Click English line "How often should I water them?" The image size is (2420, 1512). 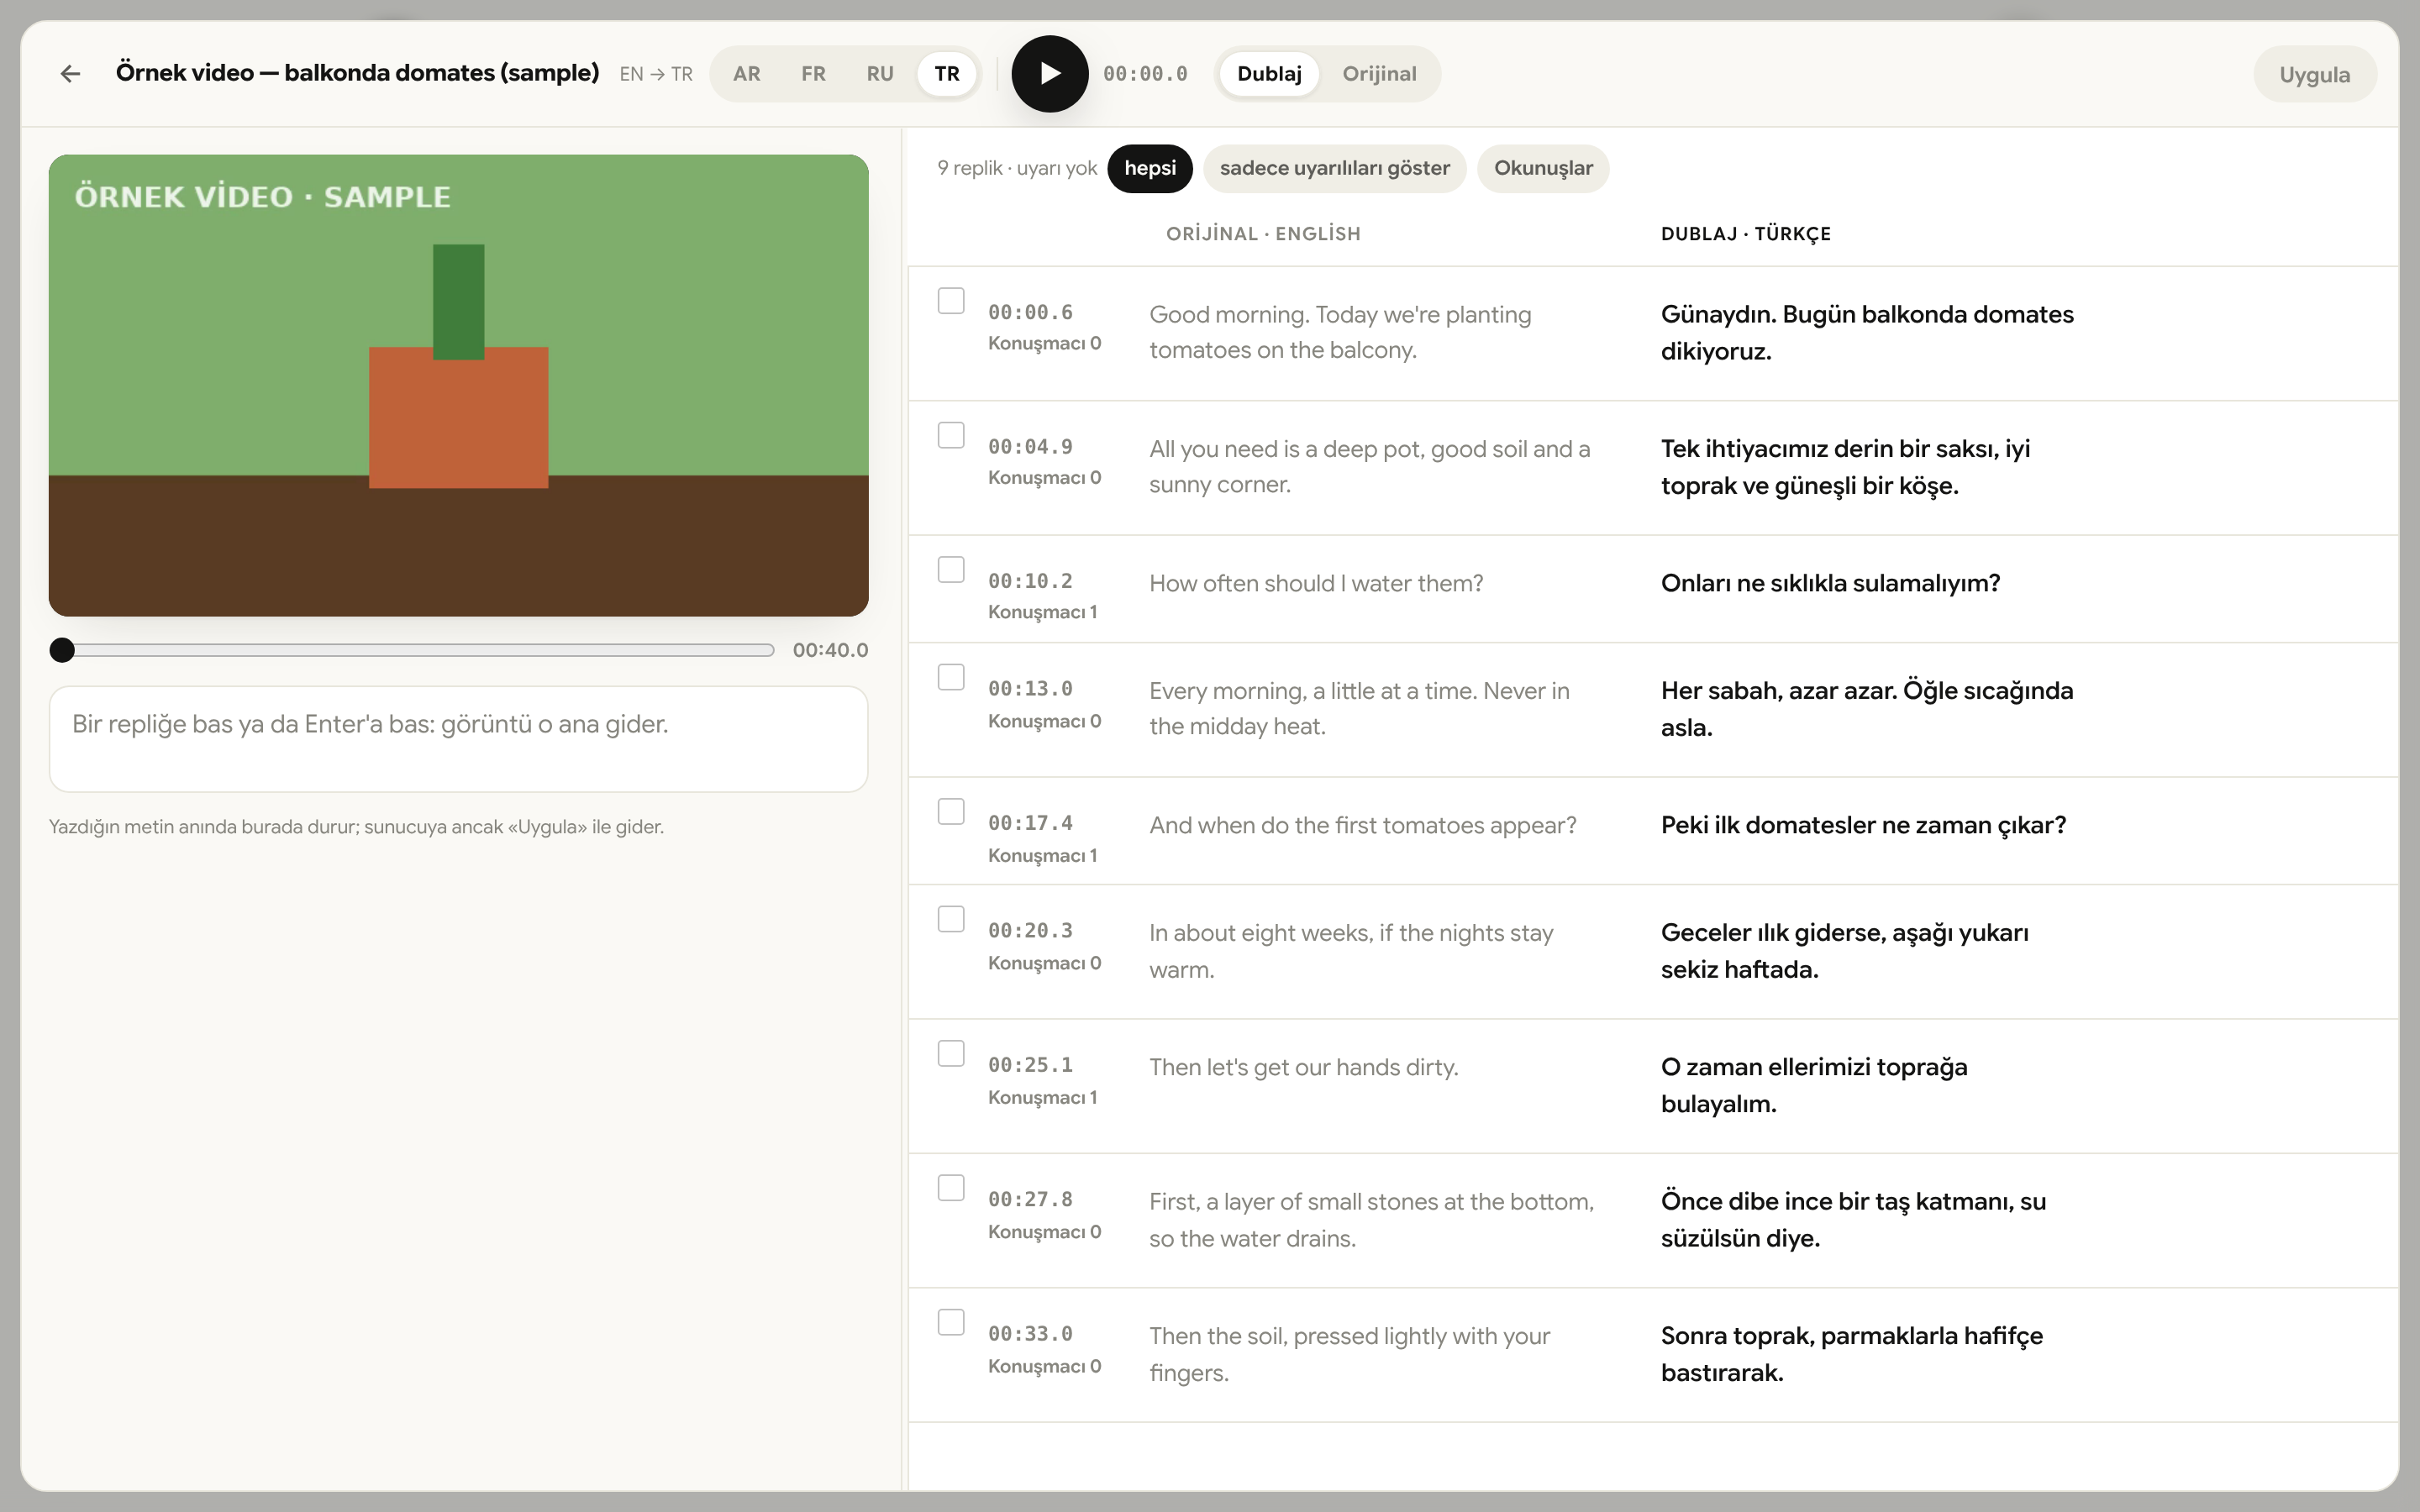click(x=1316, y=583)
